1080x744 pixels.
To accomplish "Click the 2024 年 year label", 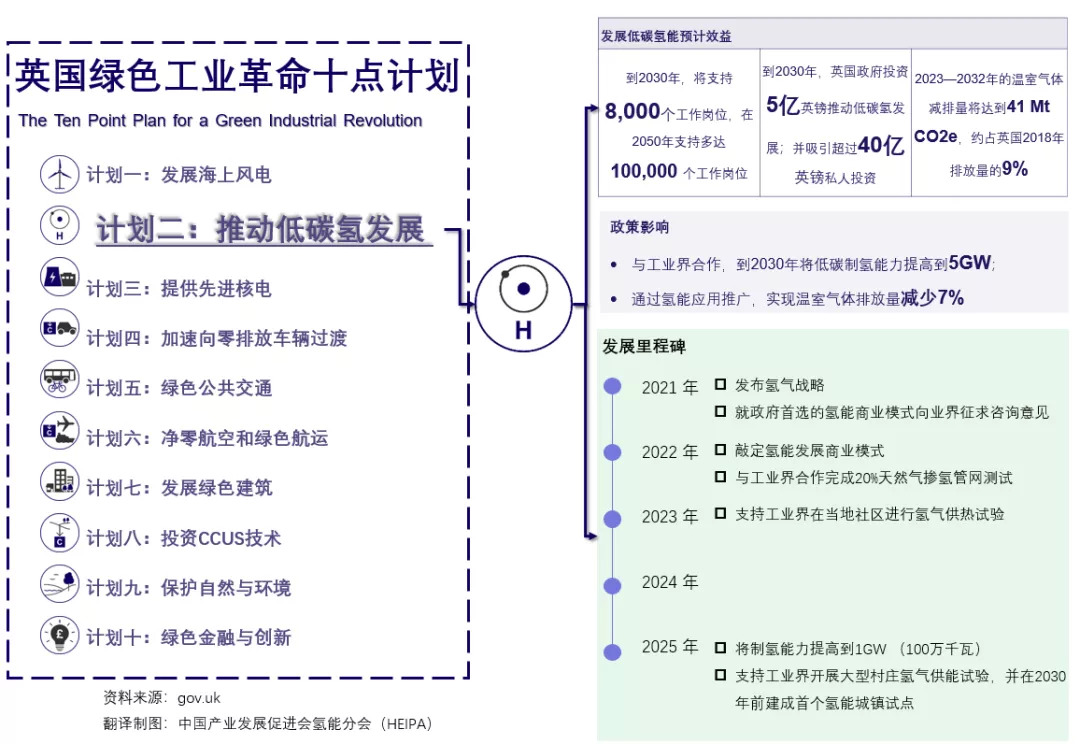I will click(669, 583).
